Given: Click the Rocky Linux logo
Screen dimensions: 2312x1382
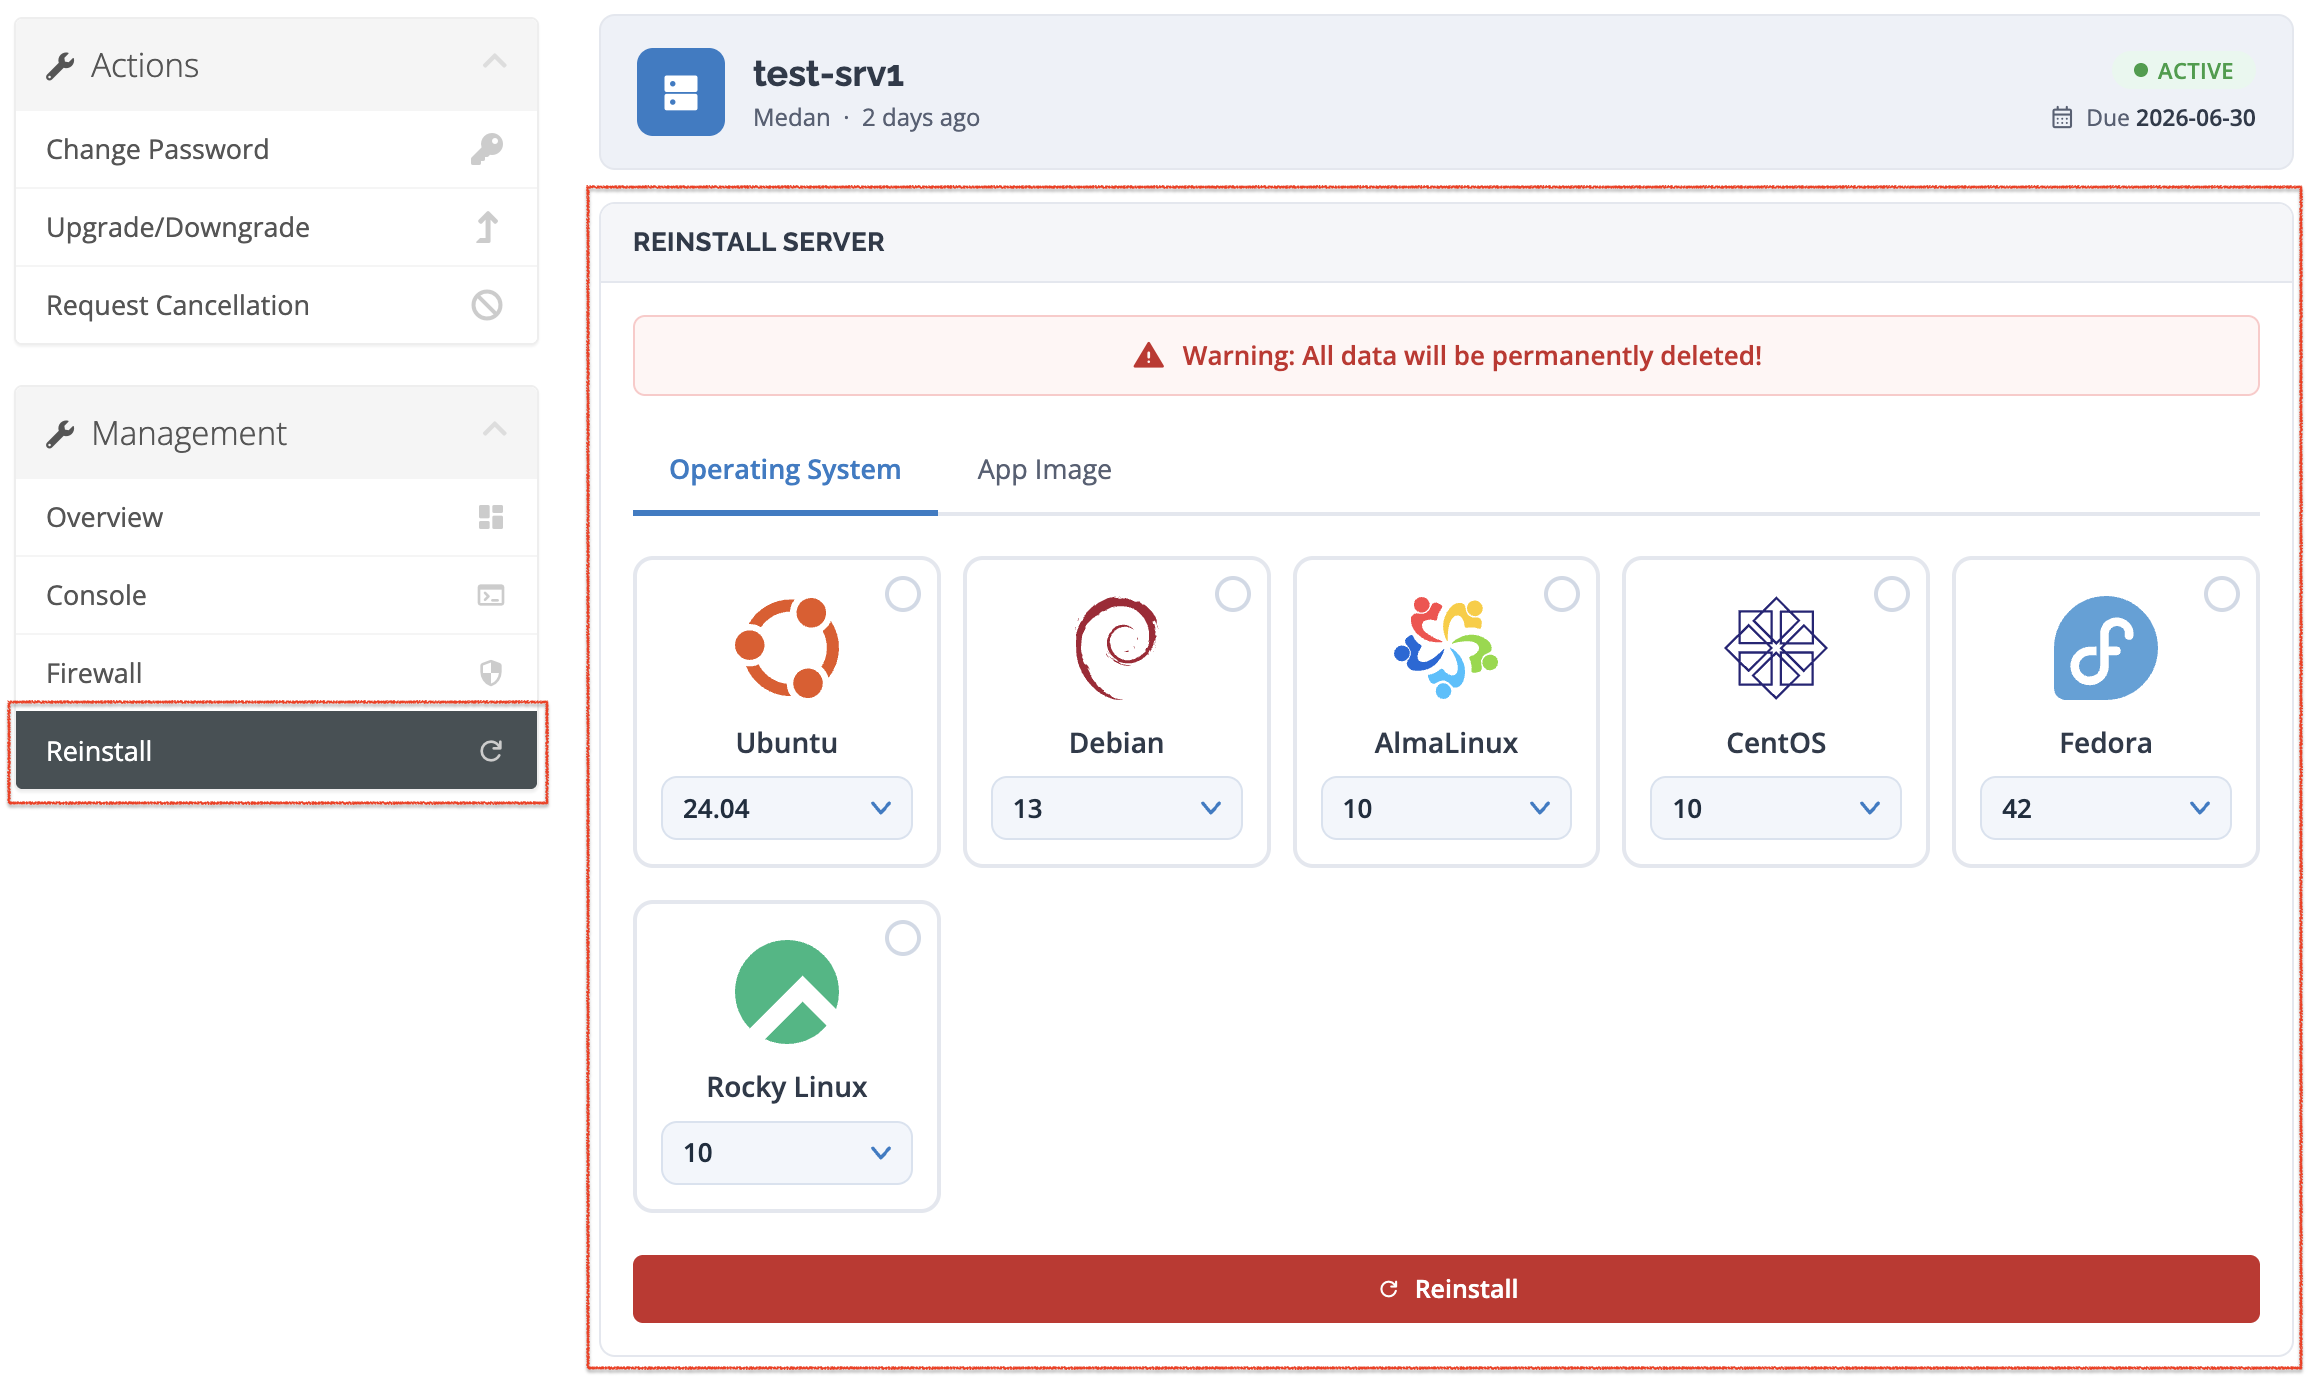Looking at the screenshot, I should click(787, 992).
